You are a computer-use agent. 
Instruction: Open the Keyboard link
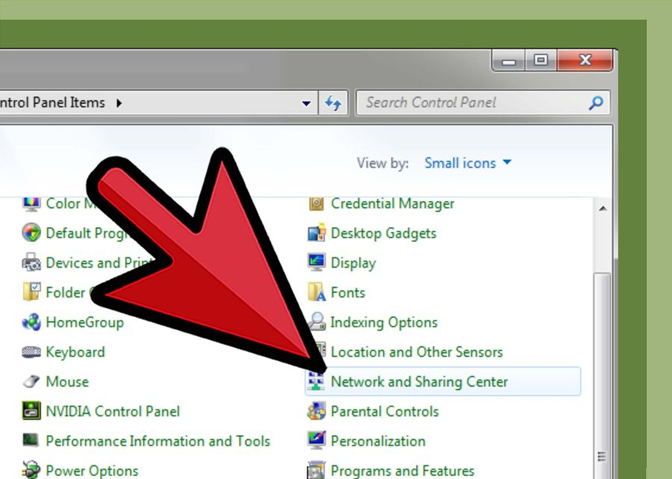(75, 352)
